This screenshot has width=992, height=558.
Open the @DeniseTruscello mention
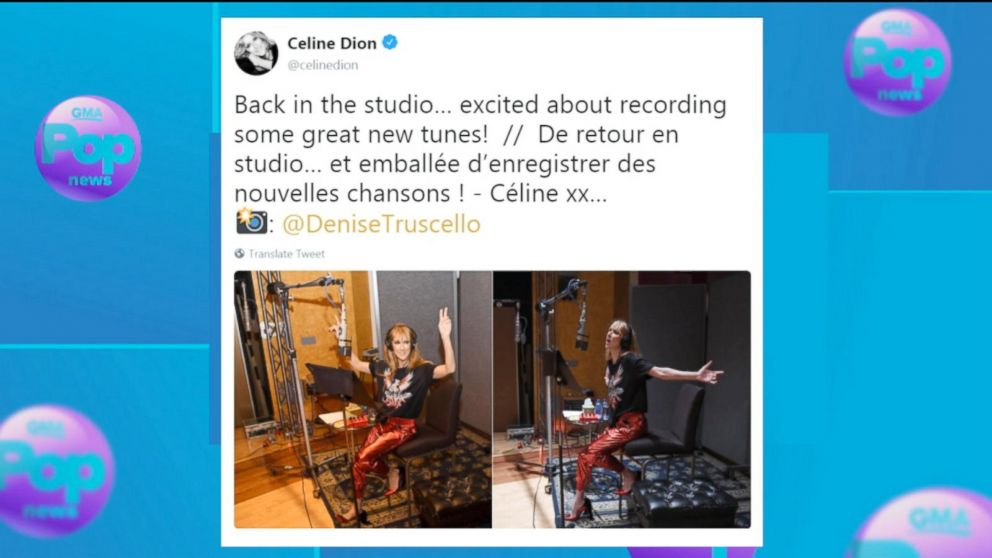click(381, 224)
